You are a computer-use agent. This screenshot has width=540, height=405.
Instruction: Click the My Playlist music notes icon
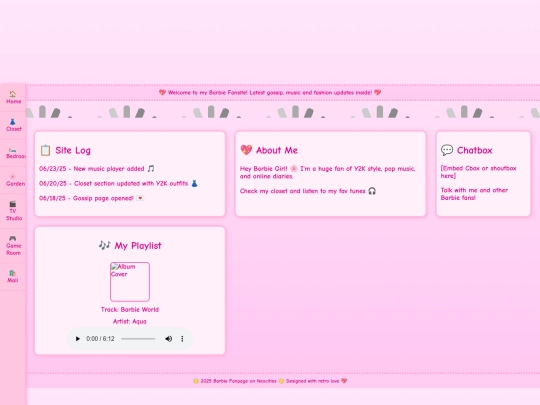[x=105, y=245]
